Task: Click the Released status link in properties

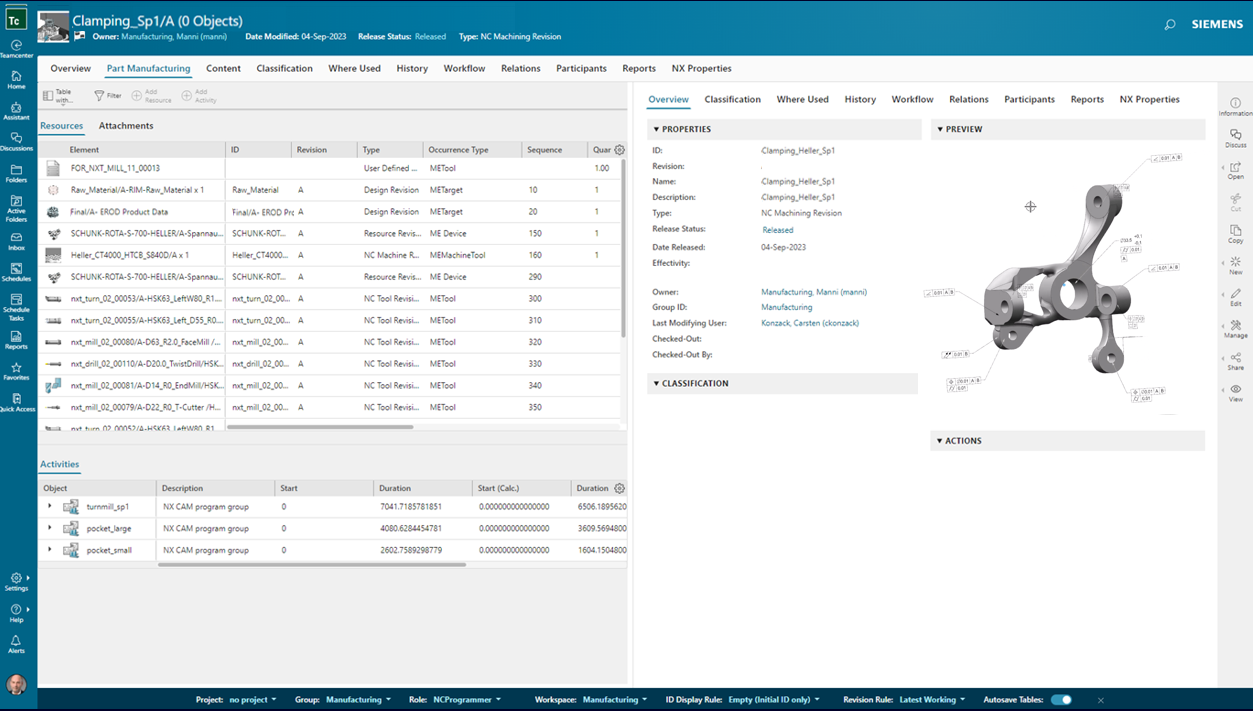Action: coord(777,230)
